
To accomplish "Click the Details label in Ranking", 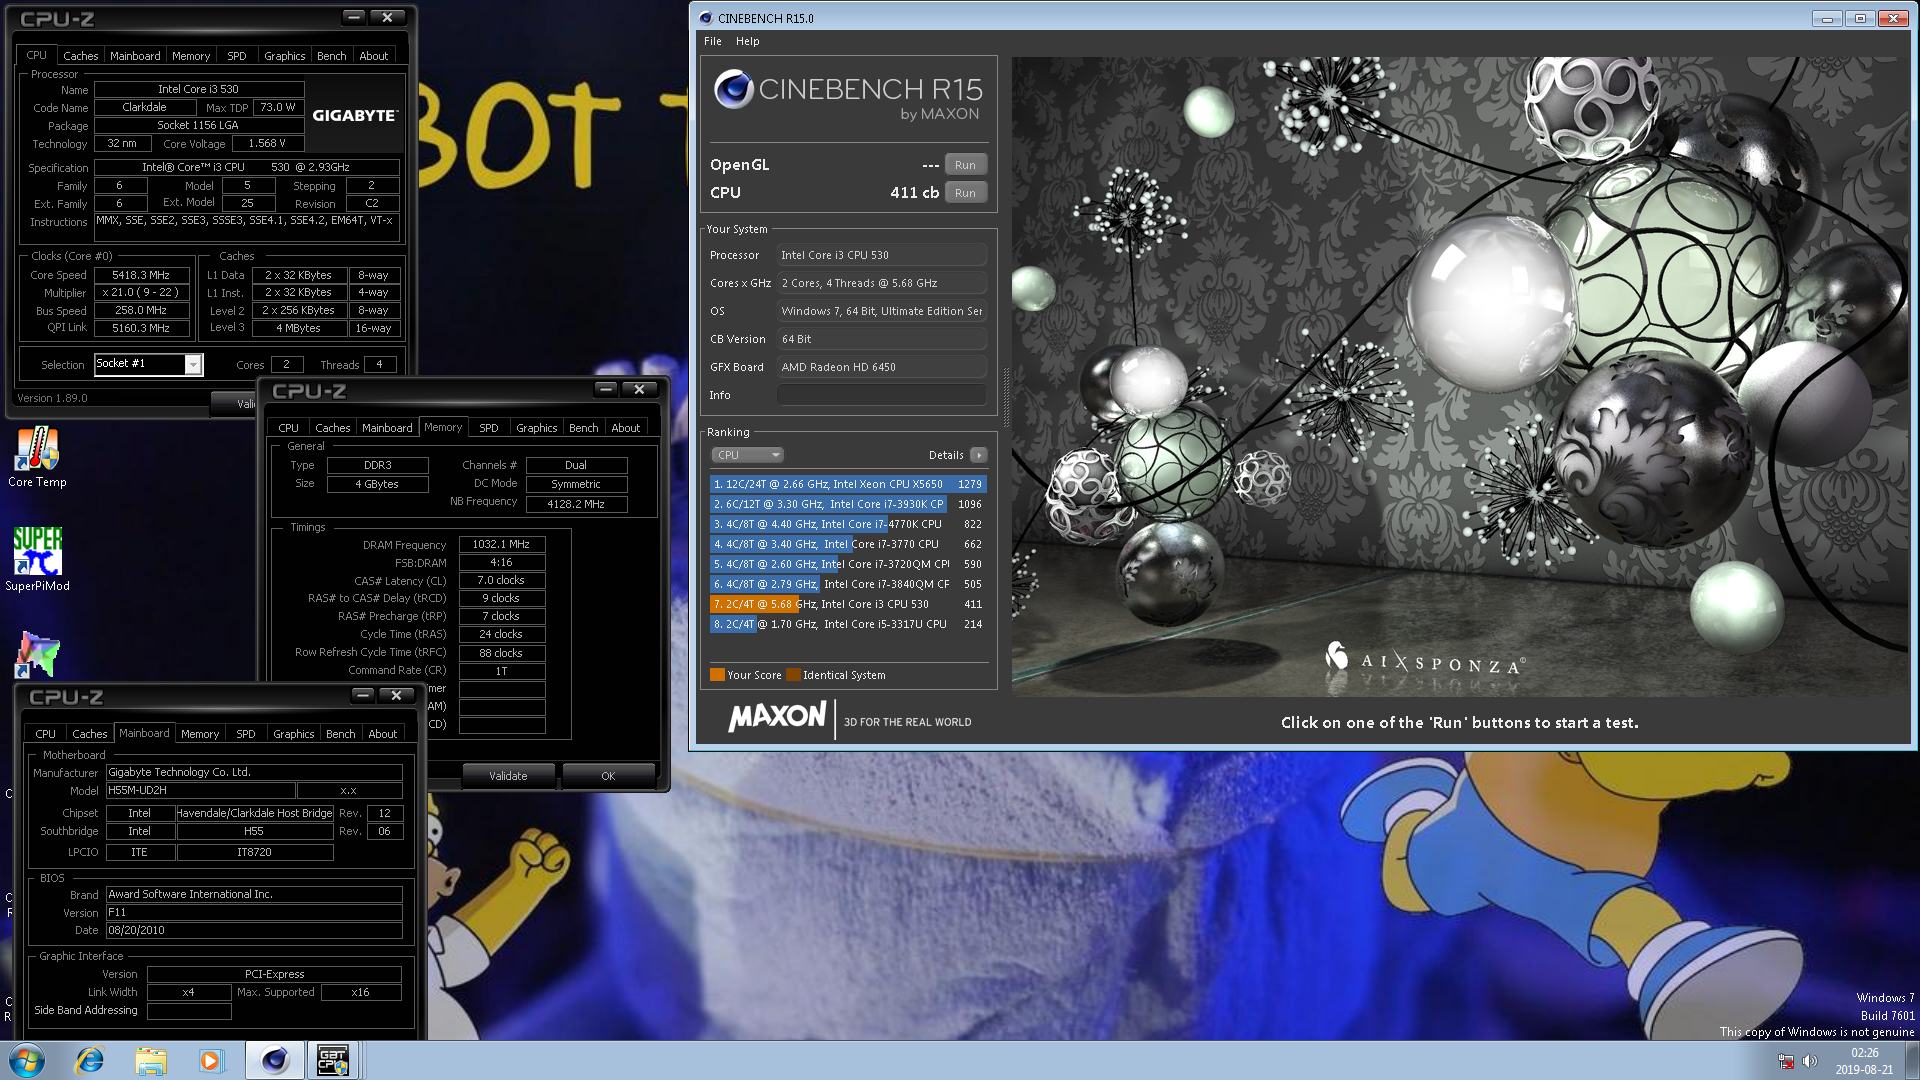I will [946, 455].
